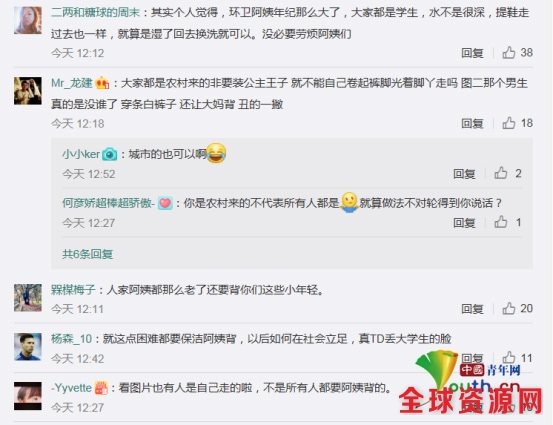Click thumbs-up on Mr_龙建's comment
The height and width of the screenshot is (425, 553).
coord(509,123)
